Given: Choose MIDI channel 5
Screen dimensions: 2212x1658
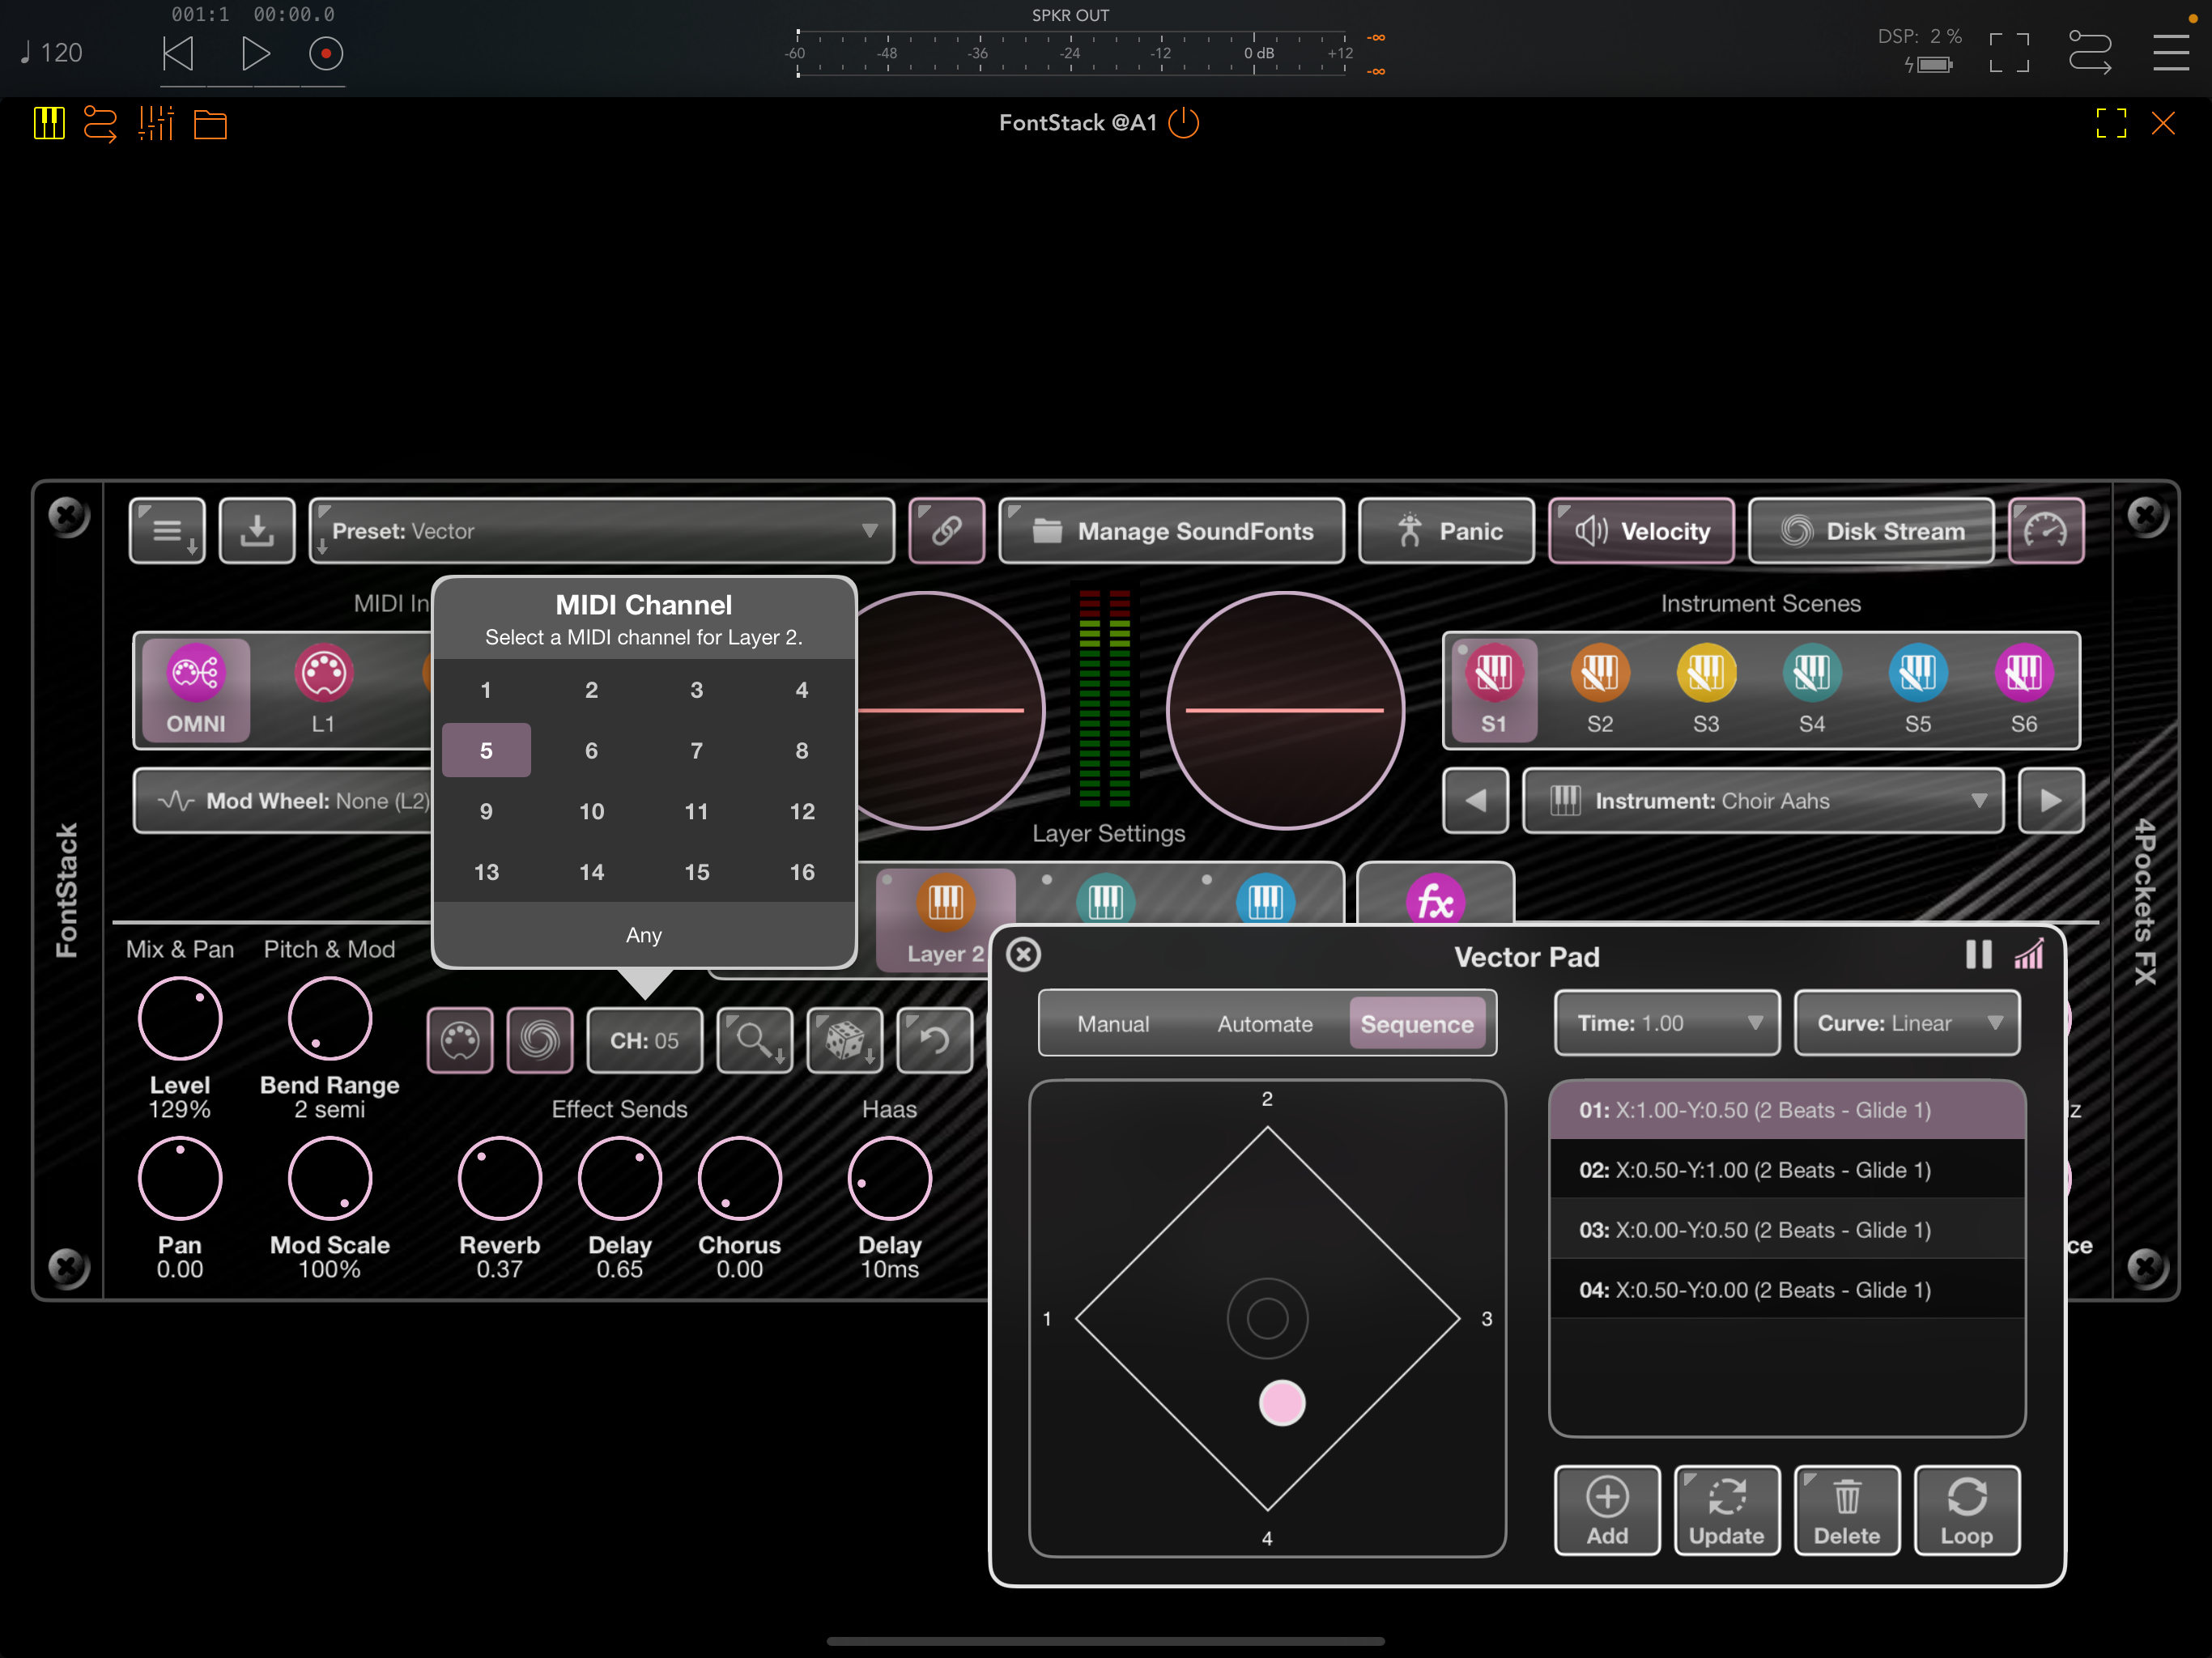Looking at the screenshot, I should point(486,751).
